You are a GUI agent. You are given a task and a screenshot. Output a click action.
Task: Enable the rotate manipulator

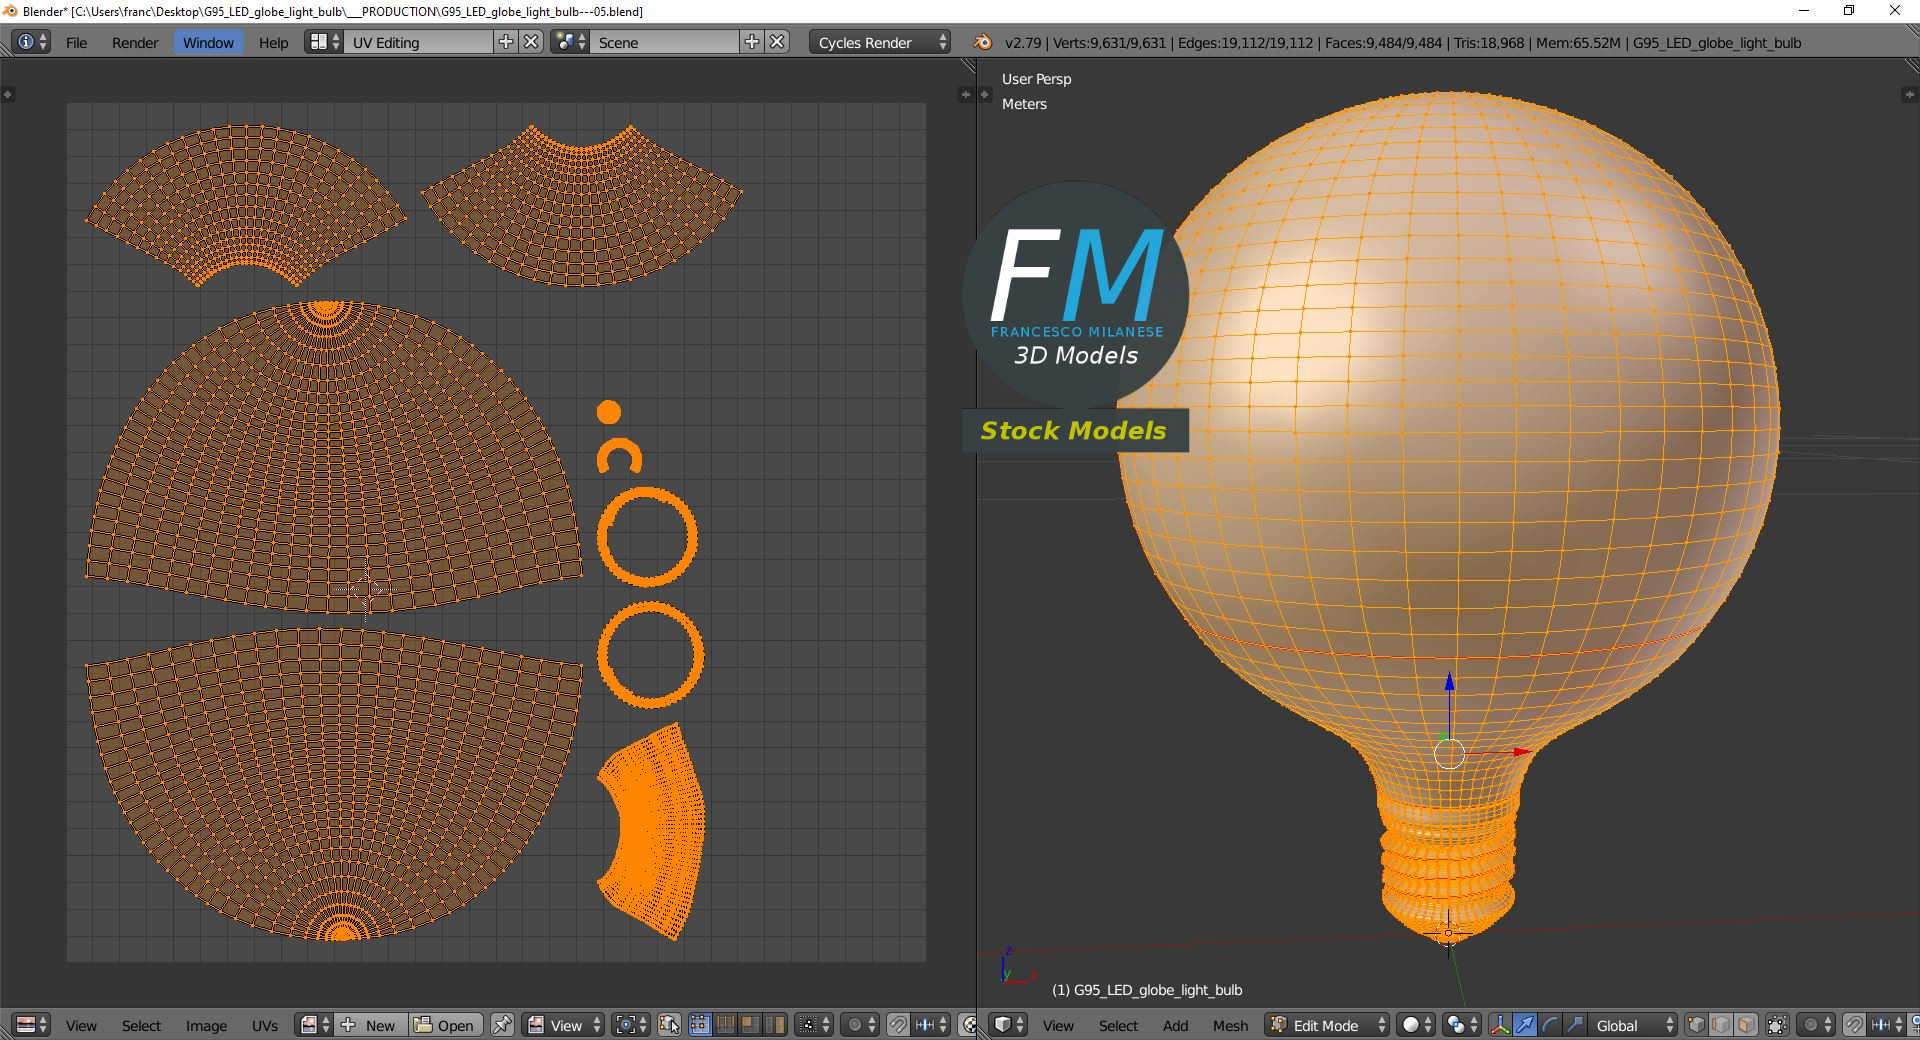1550,1025
